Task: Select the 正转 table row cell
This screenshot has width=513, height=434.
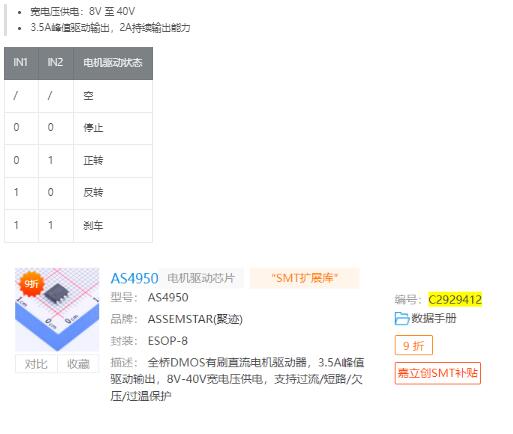Action: pyautogui.click(x=113, y=161)
